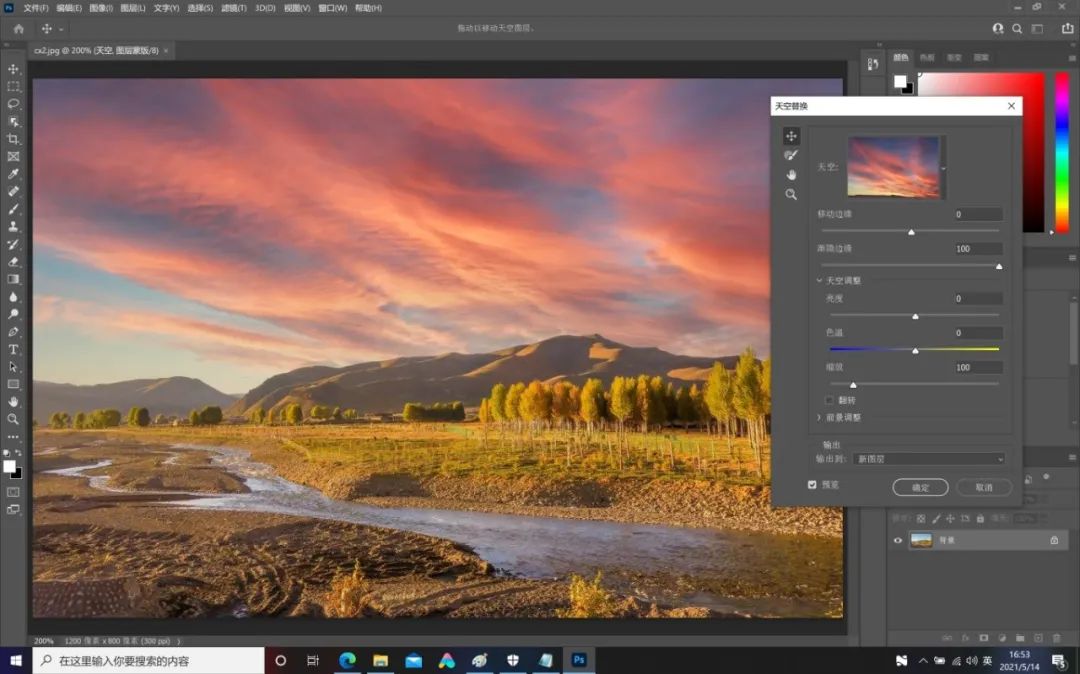Screen dimensions: 1080x674
Task: Select the Zoom tool in the toolbar
Action: [x=13, y=419]
